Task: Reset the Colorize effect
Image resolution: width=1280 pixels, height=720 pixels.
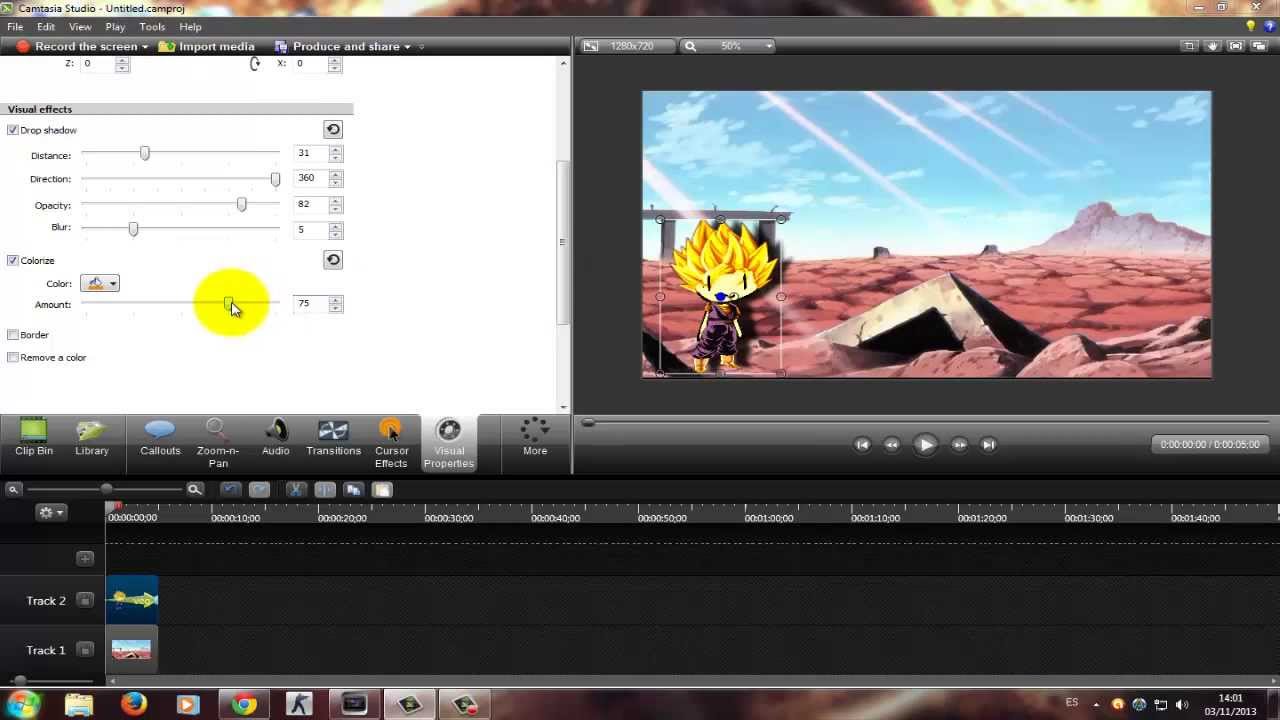Action: 333,259
